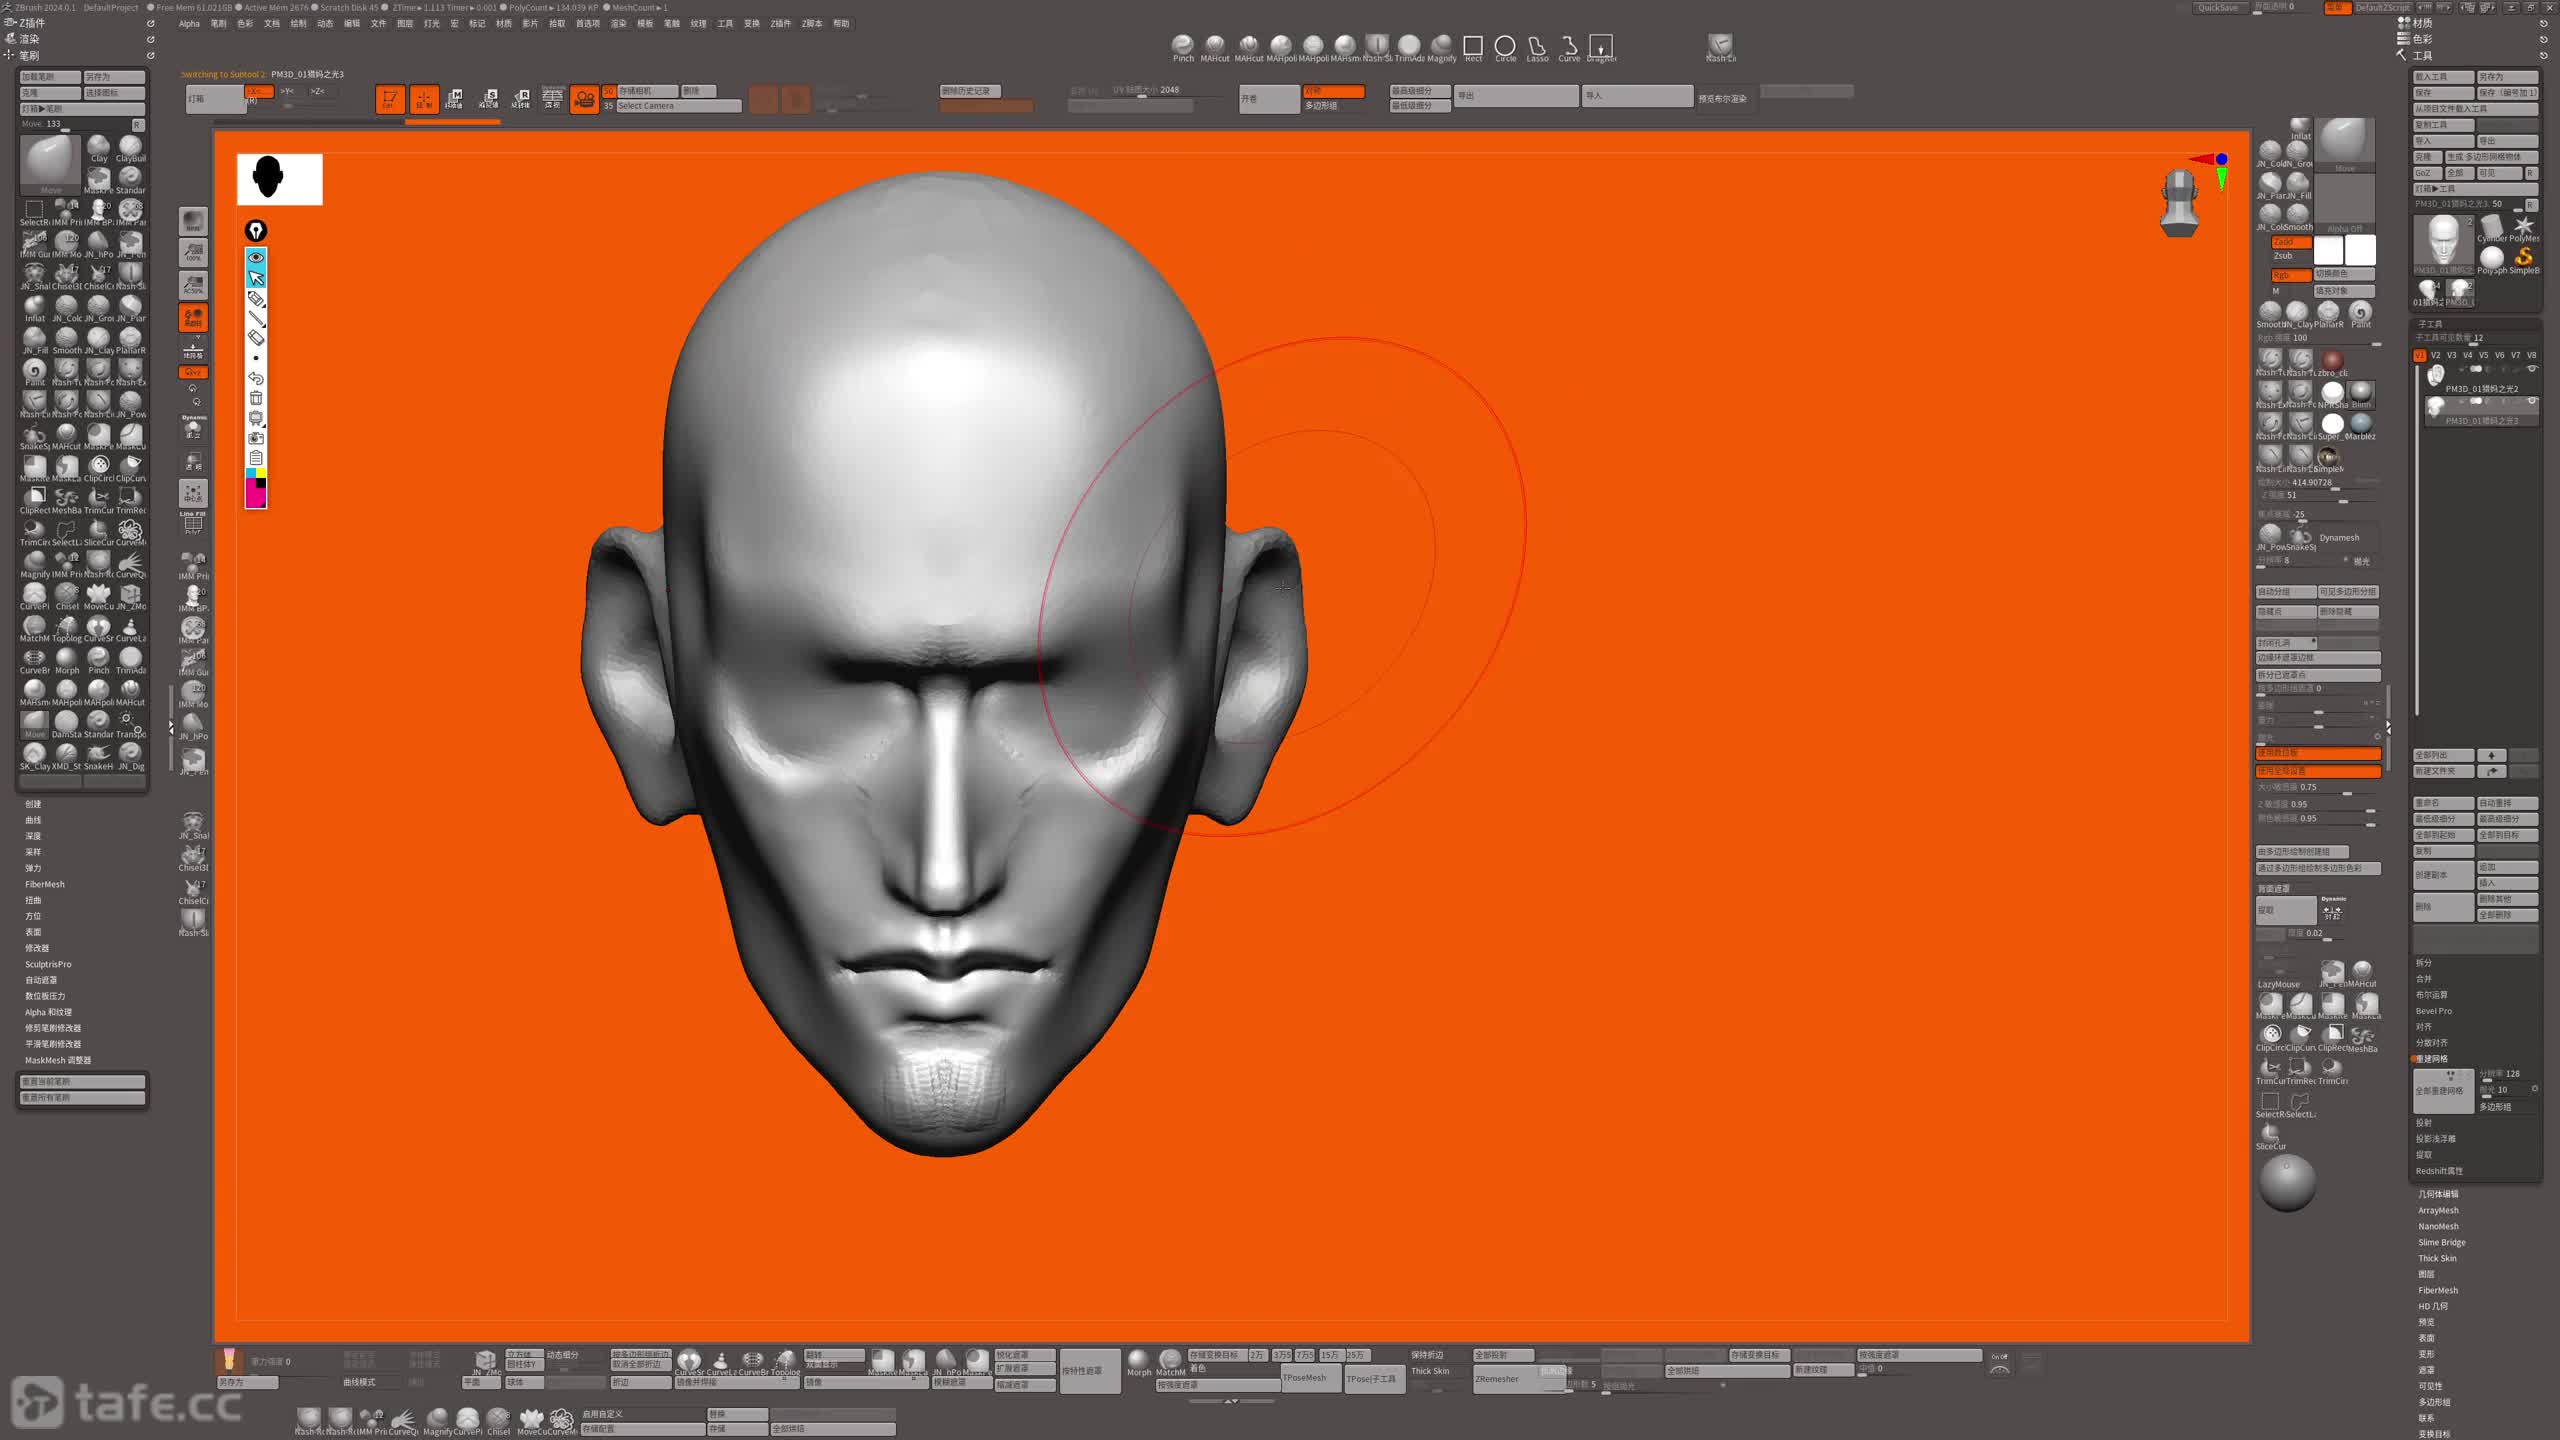Click the Edit mode icon in toolbar

[x=390, y=99]
